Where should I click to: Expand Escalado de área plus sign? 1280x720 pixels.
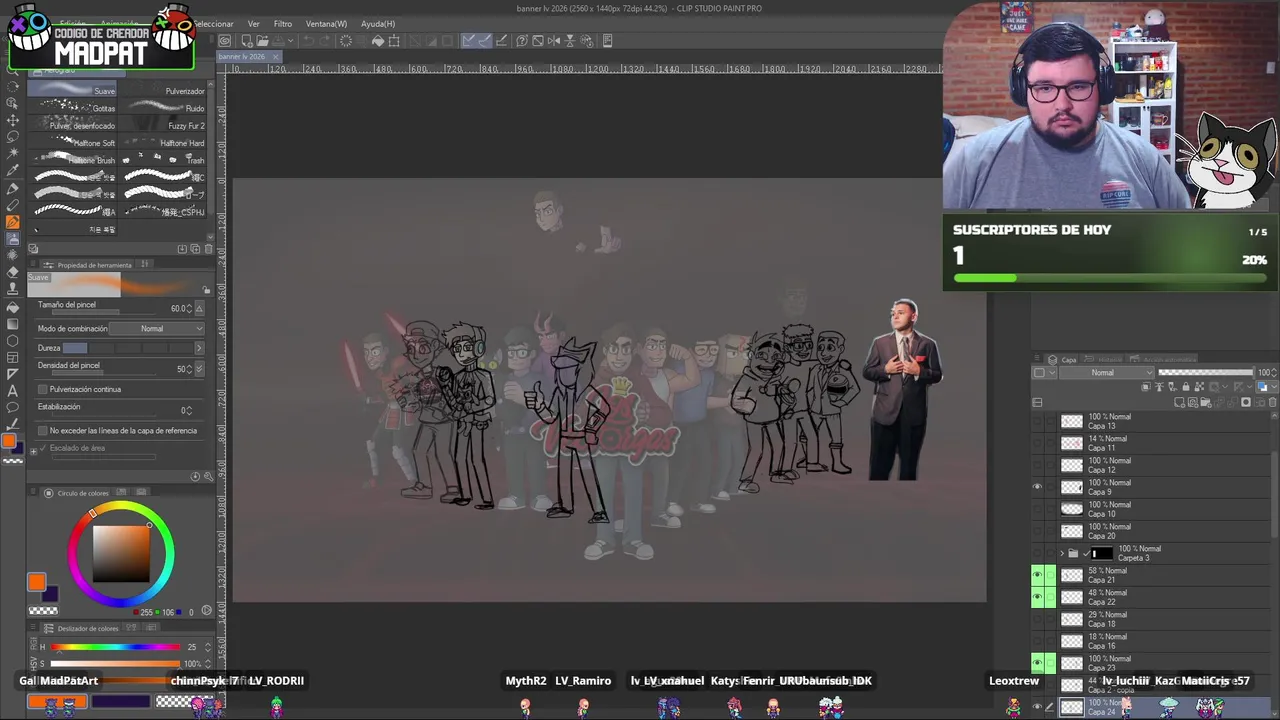(x=33, y=450)
